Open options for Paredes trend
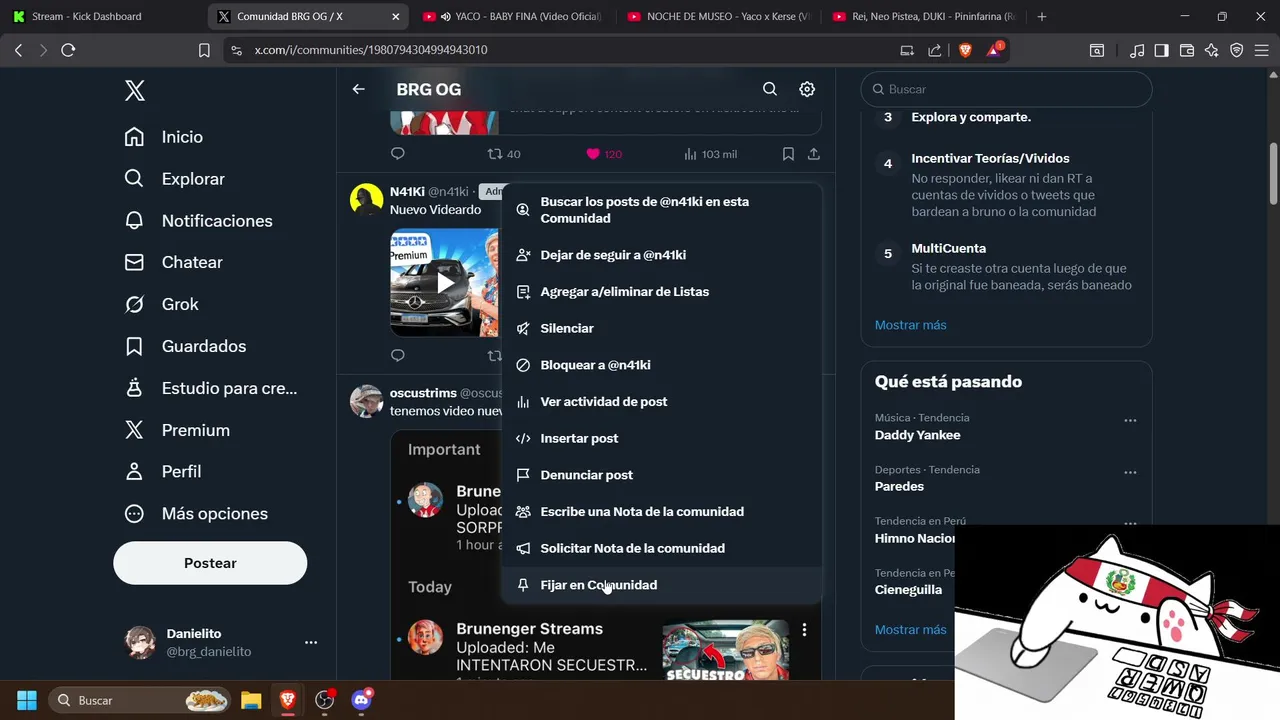1280x720 pixels. point(1130,473)
